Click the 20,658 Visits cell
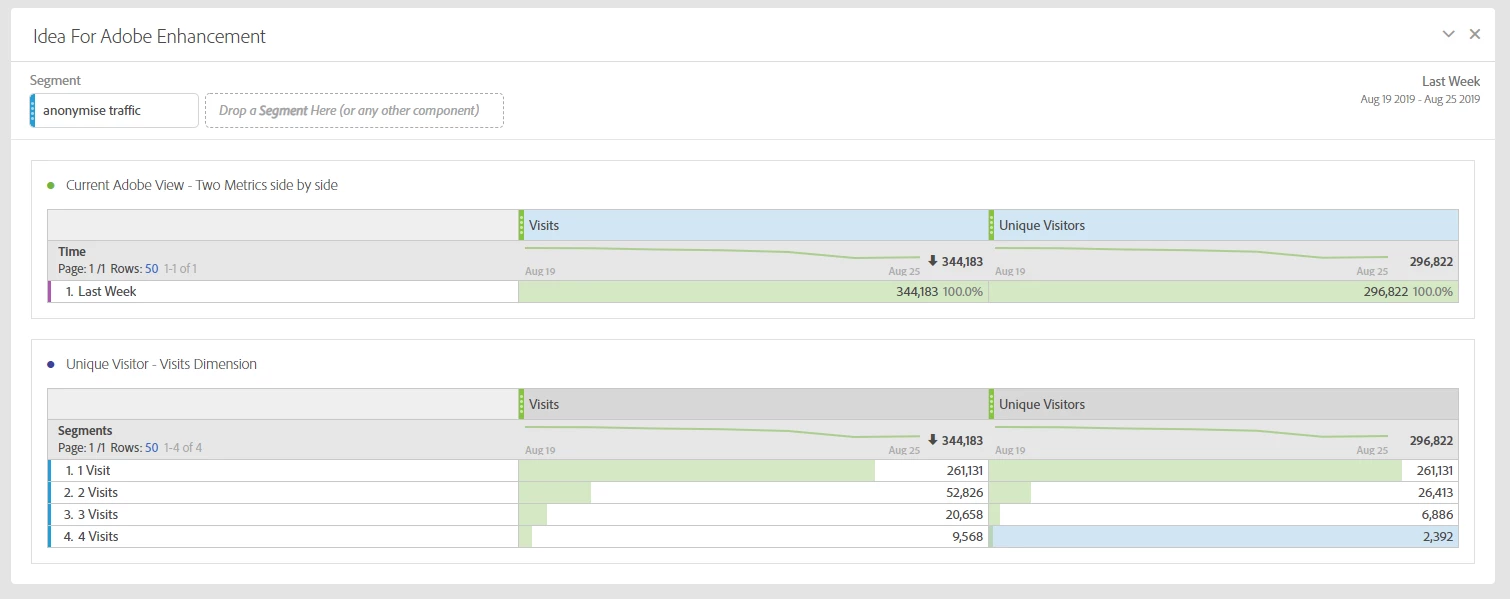The height and width of the screenshot is (599, 1510). pos(754,514)
